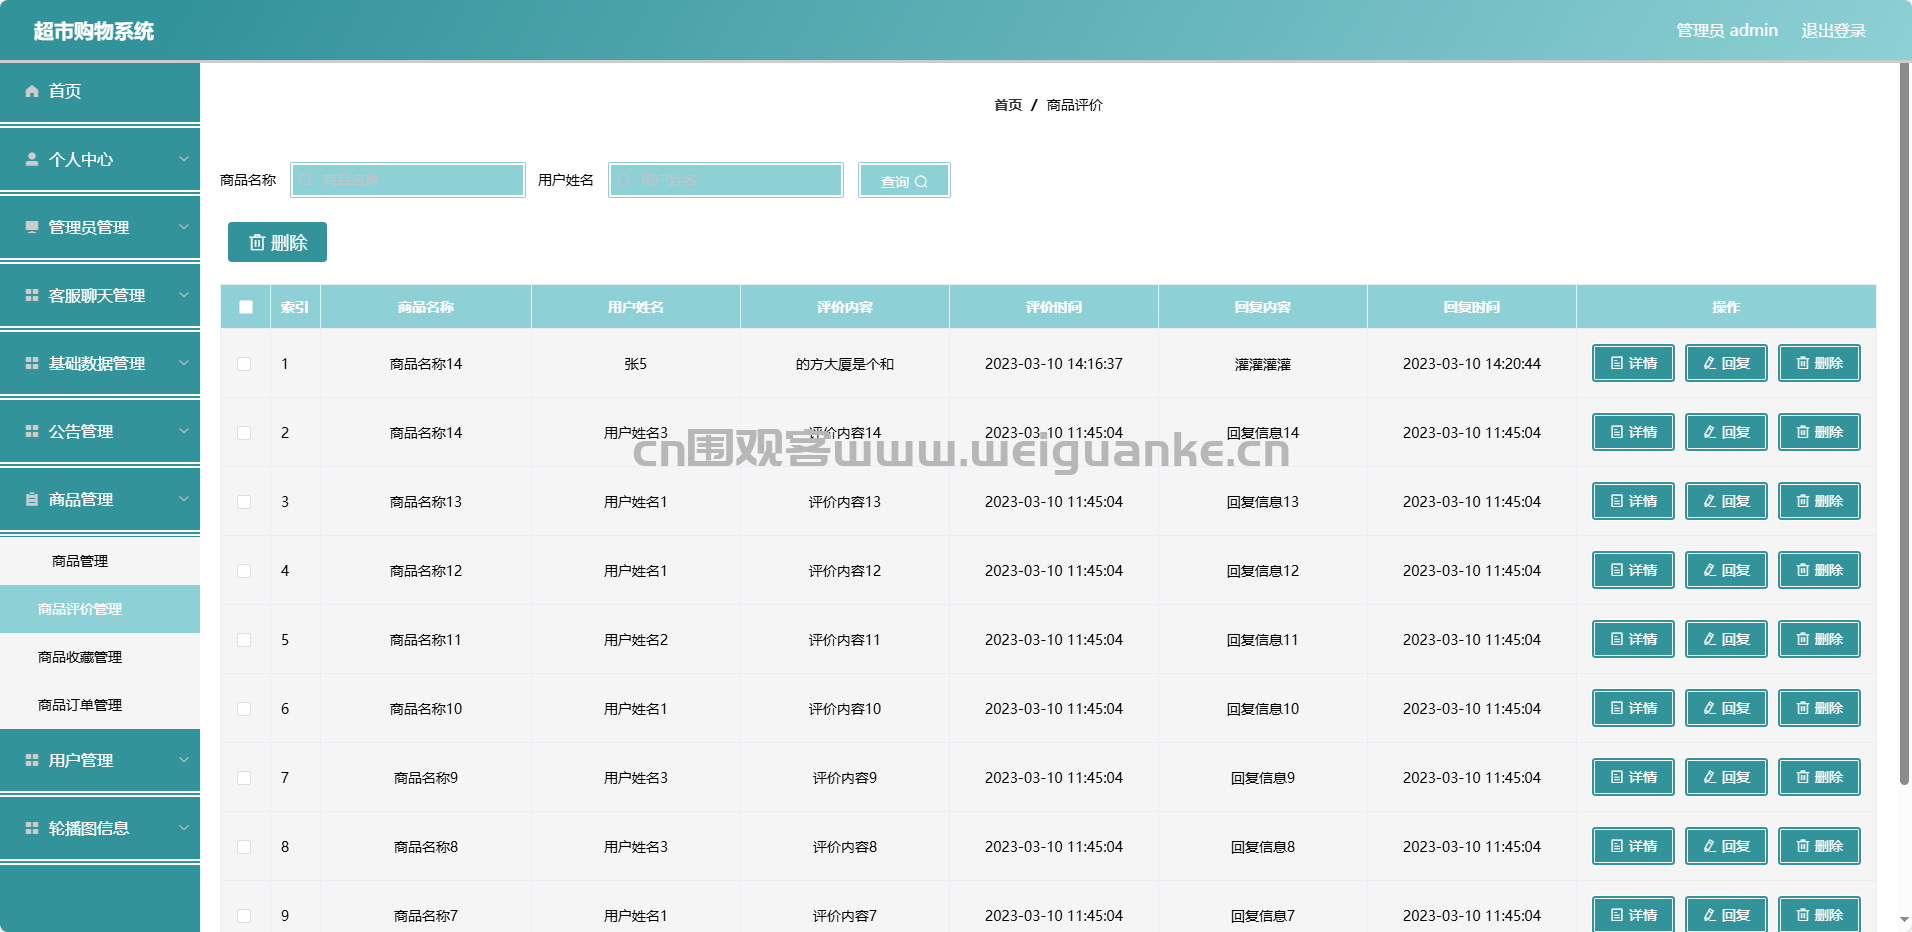
Task: Open 详情 for row 2 商品名称14
Action: tap(1633, 432)
